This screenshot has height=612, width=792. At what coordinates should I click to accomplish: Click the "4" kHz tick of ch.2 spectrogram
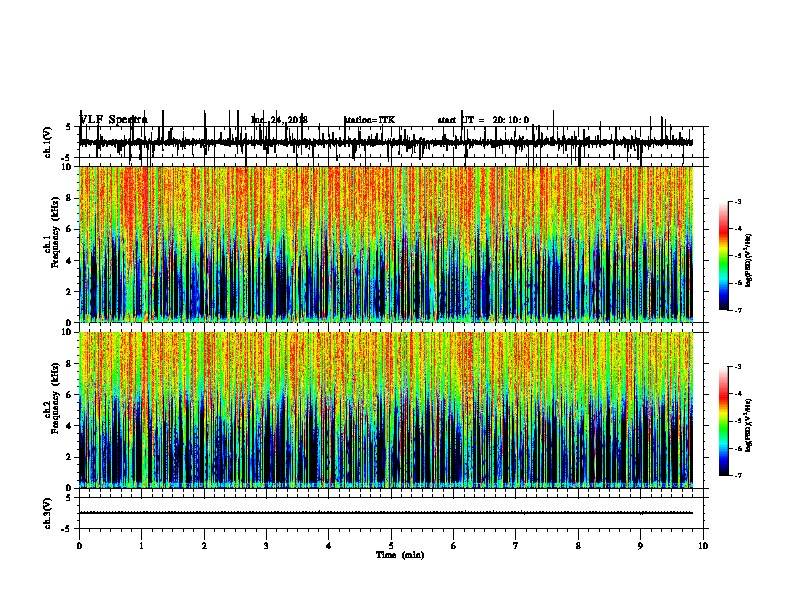(x=70, y=426)
